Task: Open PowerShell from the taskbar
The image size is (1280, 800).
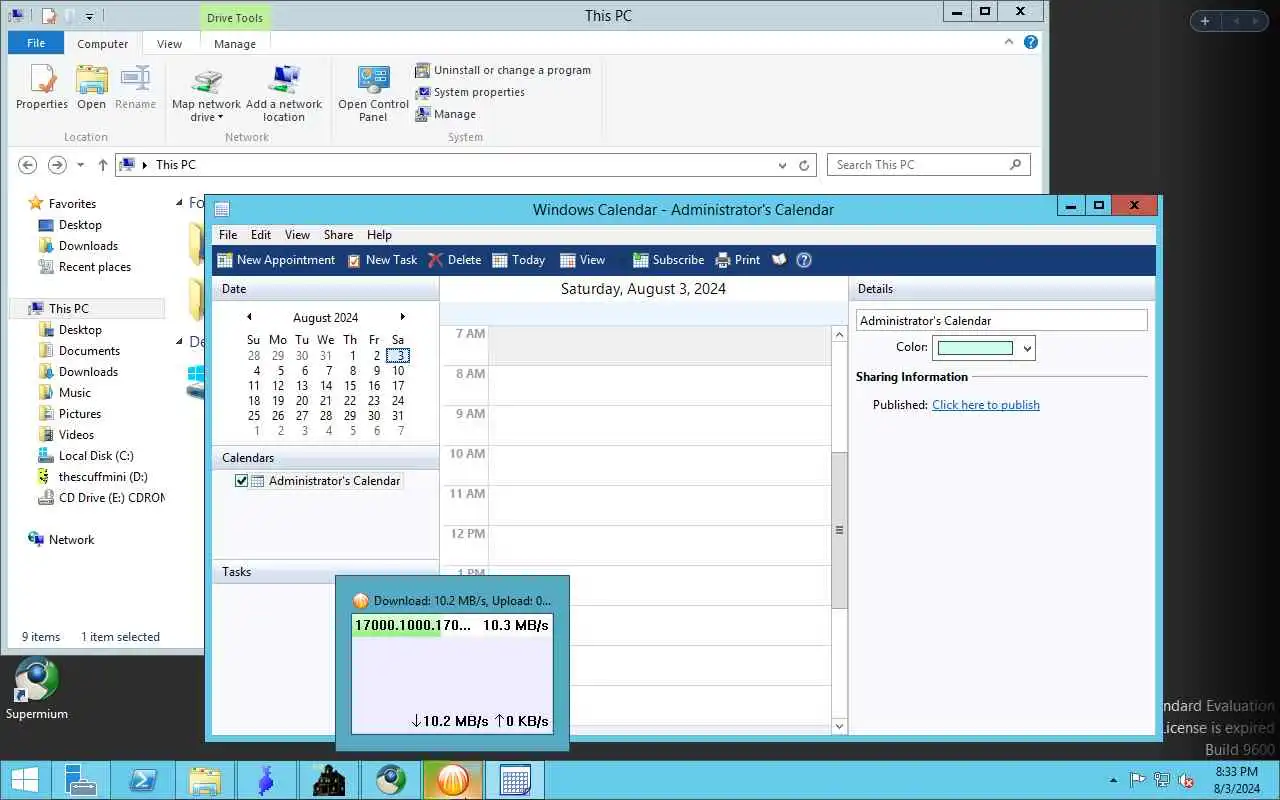Action: (142, 780)
